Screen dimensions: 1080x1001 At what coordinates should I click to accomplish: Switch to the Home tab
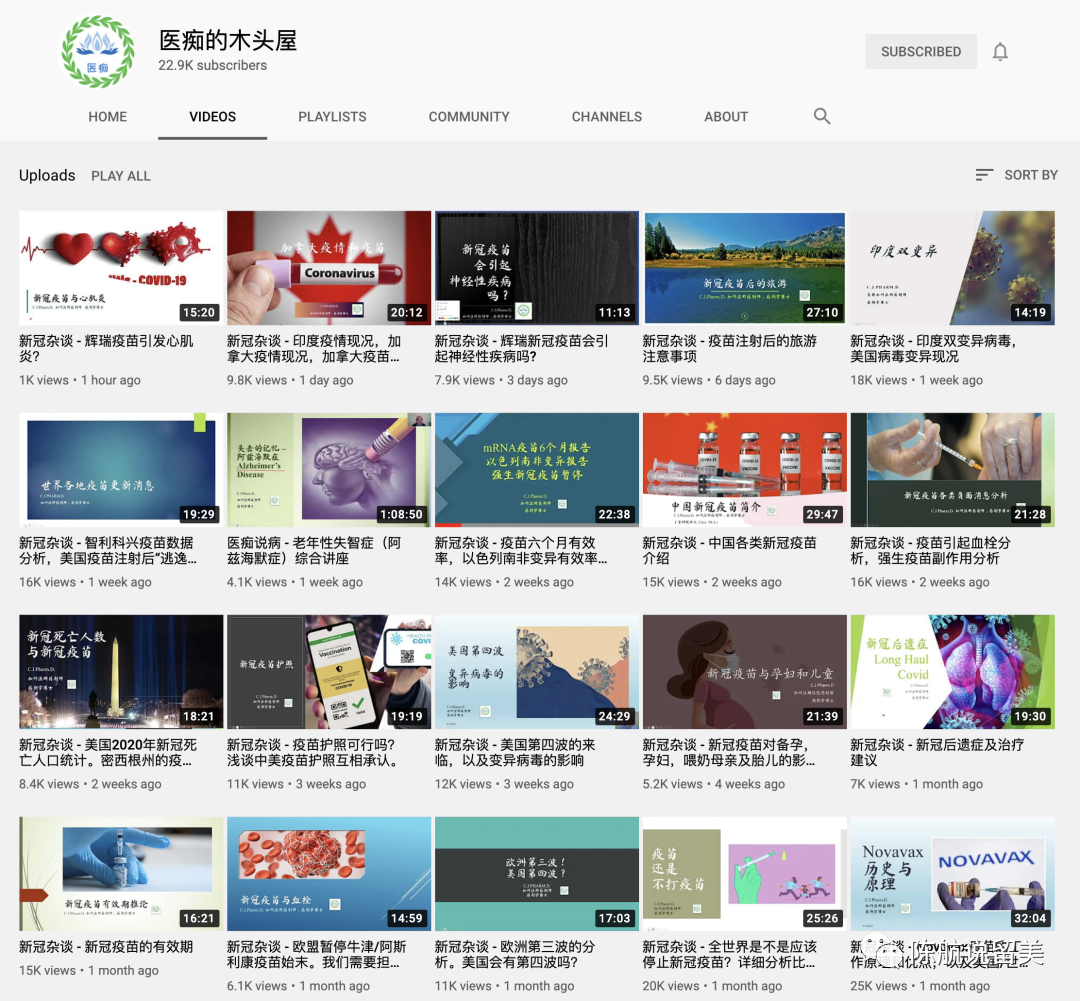(x=107, y=116)
